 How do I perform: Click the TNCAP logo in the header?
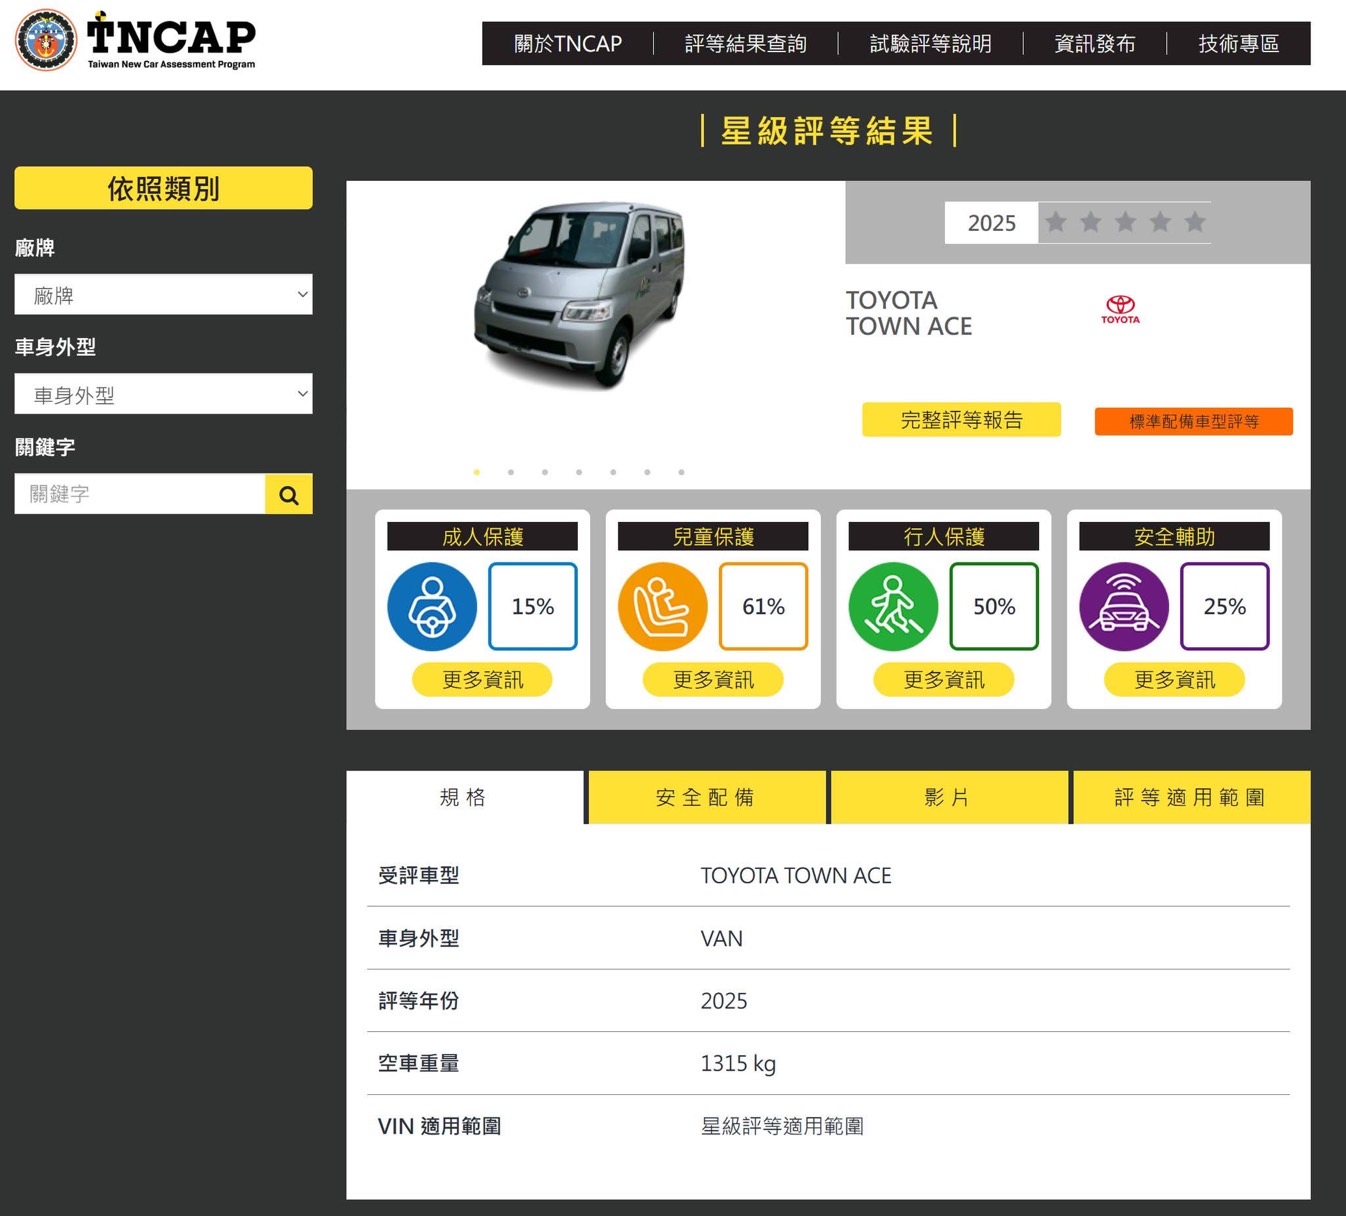point(171,41)
